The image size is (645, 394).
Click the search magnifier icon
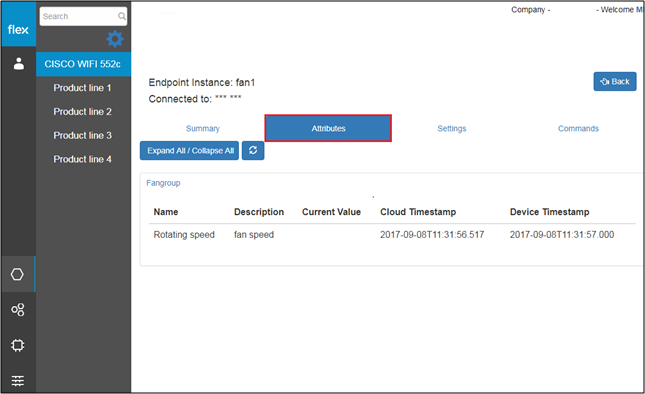coord(121,16)
